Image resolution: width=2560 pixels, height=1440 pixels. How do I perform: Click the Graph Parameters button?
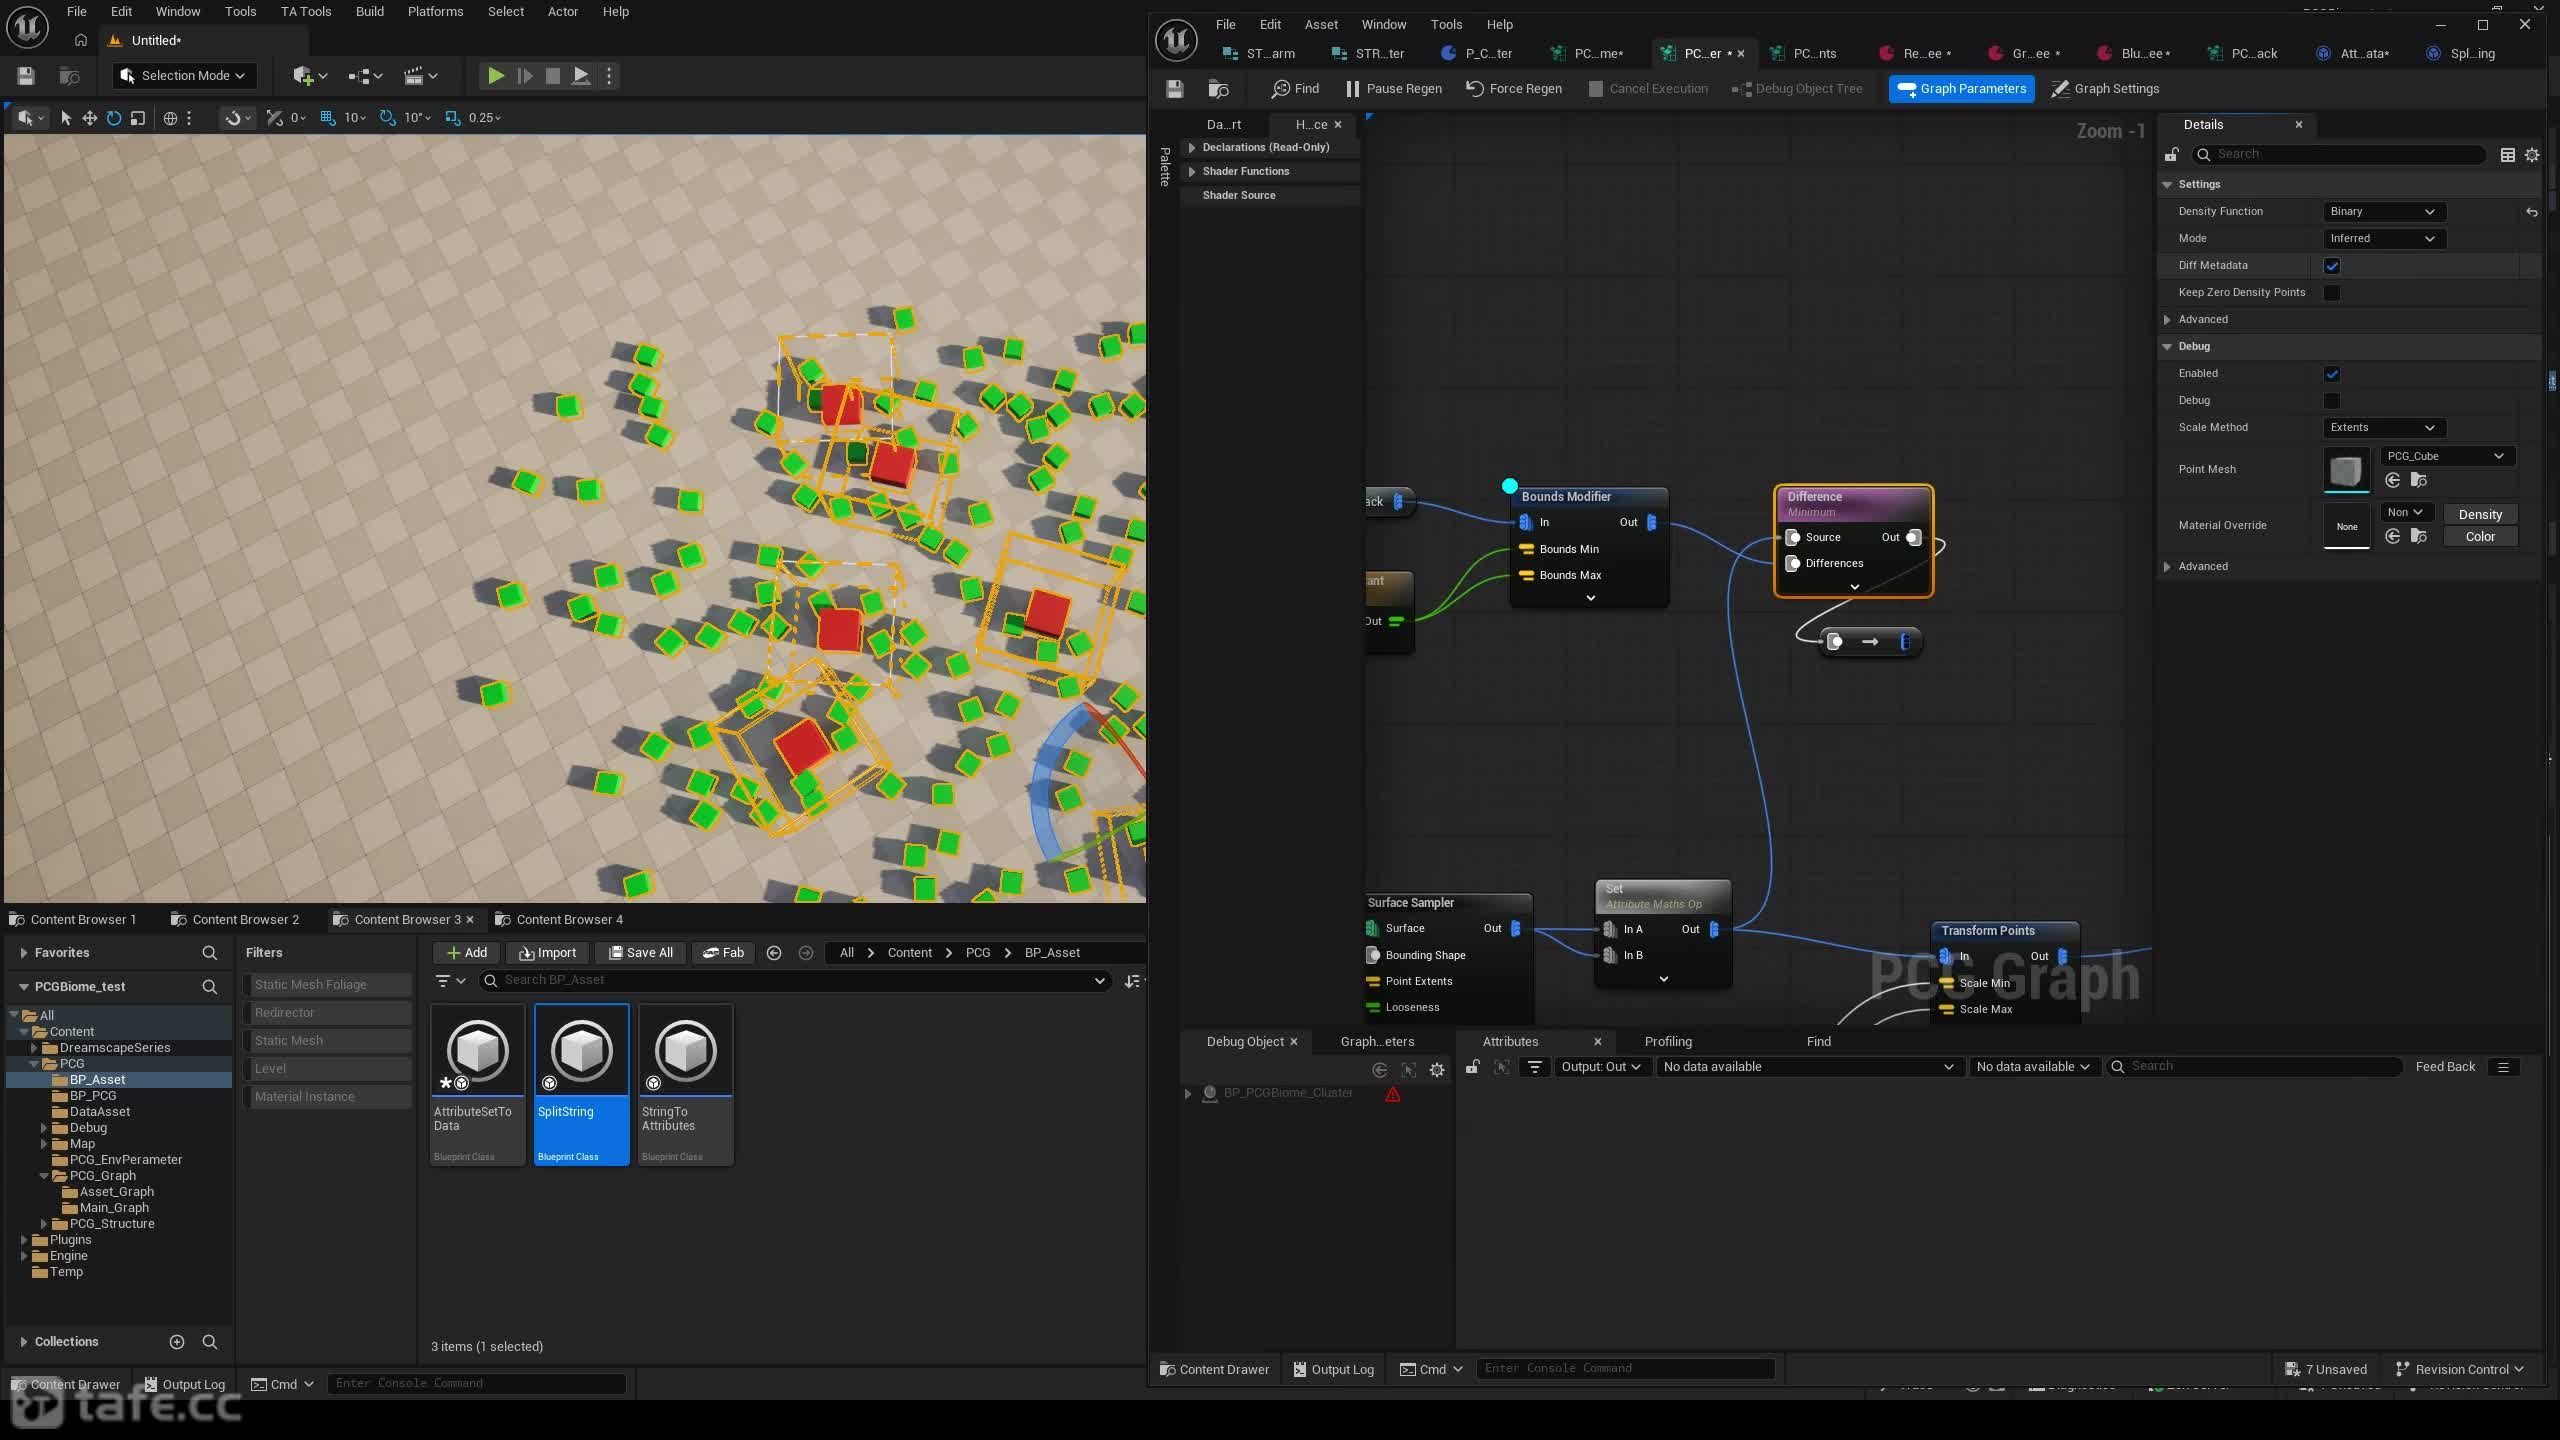(x=1962, y=89)
